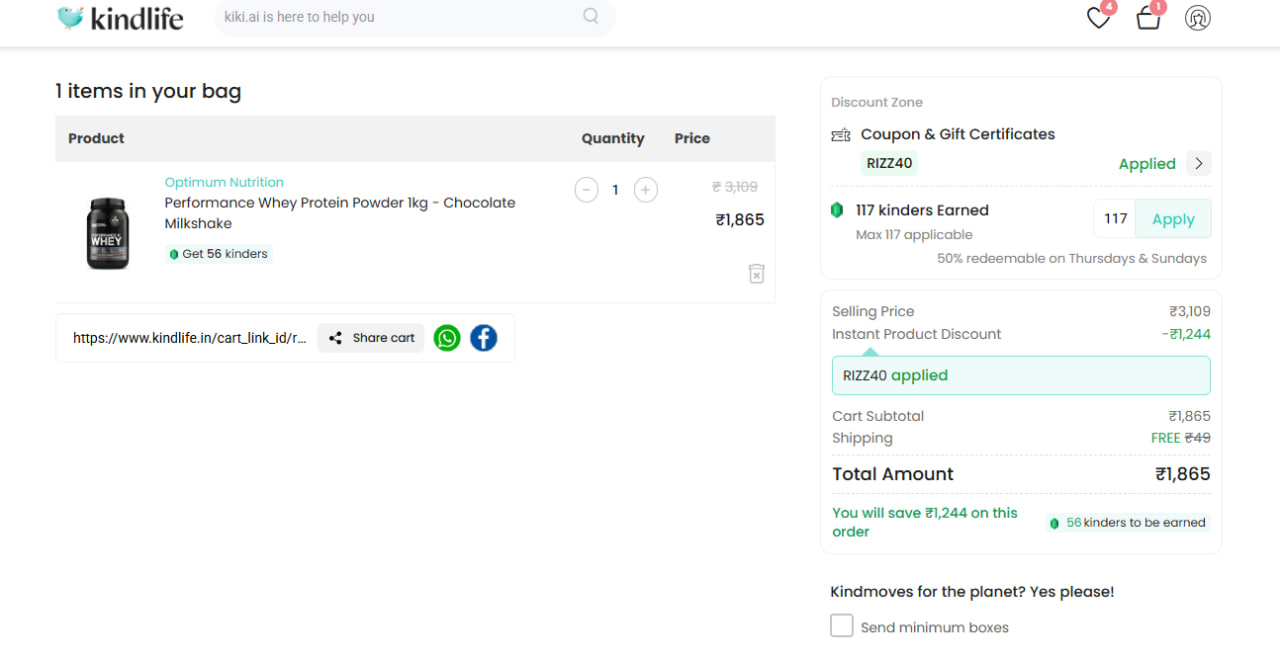Open the shopping bag icon
The image size is (1280, 661).
click(1148, 18)
